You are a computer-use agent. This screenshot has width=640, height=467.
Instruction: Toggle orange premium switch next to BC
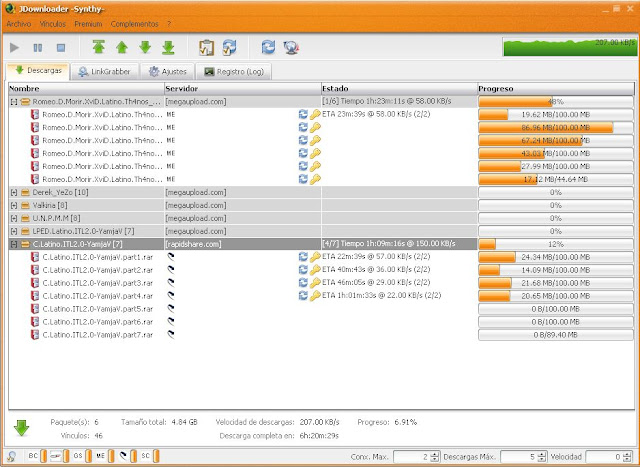coord(44,456)
